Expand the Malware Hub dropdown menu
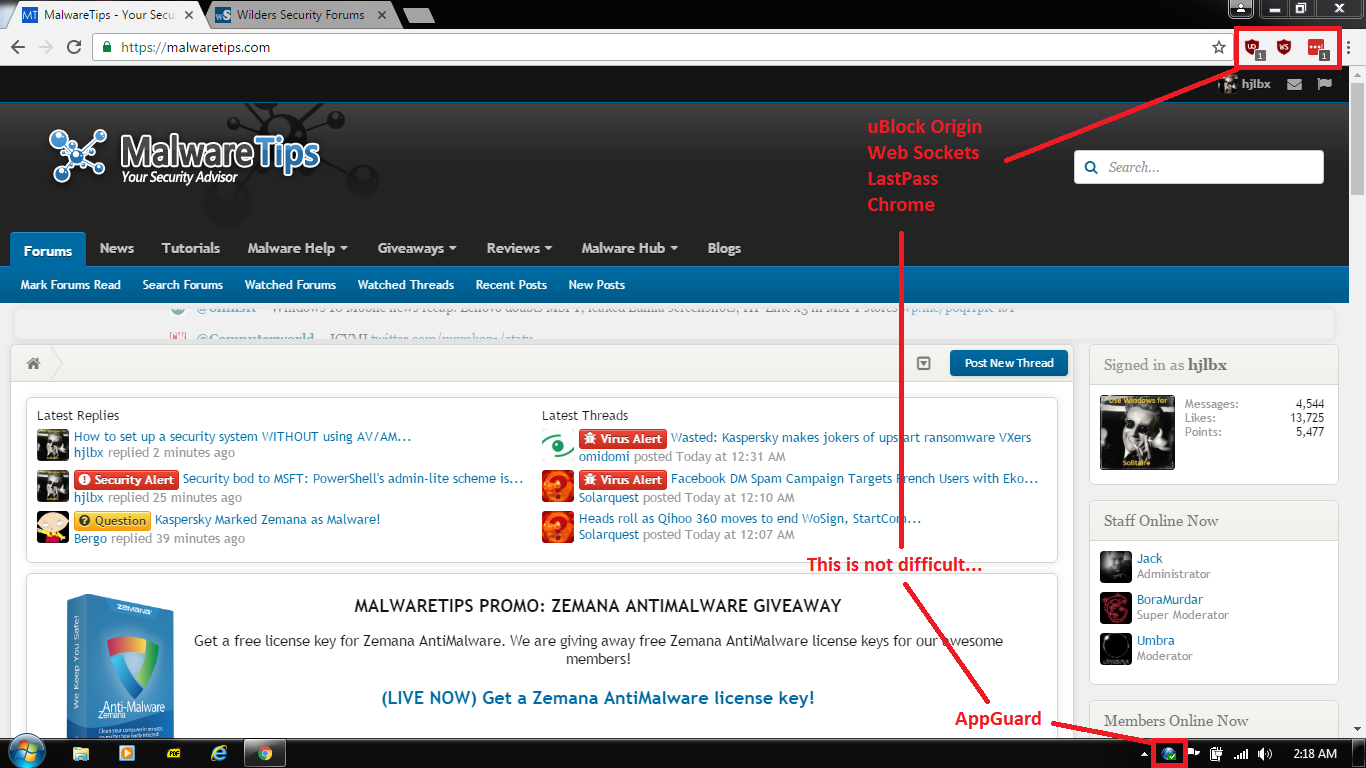The image size is (1366, 768). click(x=630, y=248)
